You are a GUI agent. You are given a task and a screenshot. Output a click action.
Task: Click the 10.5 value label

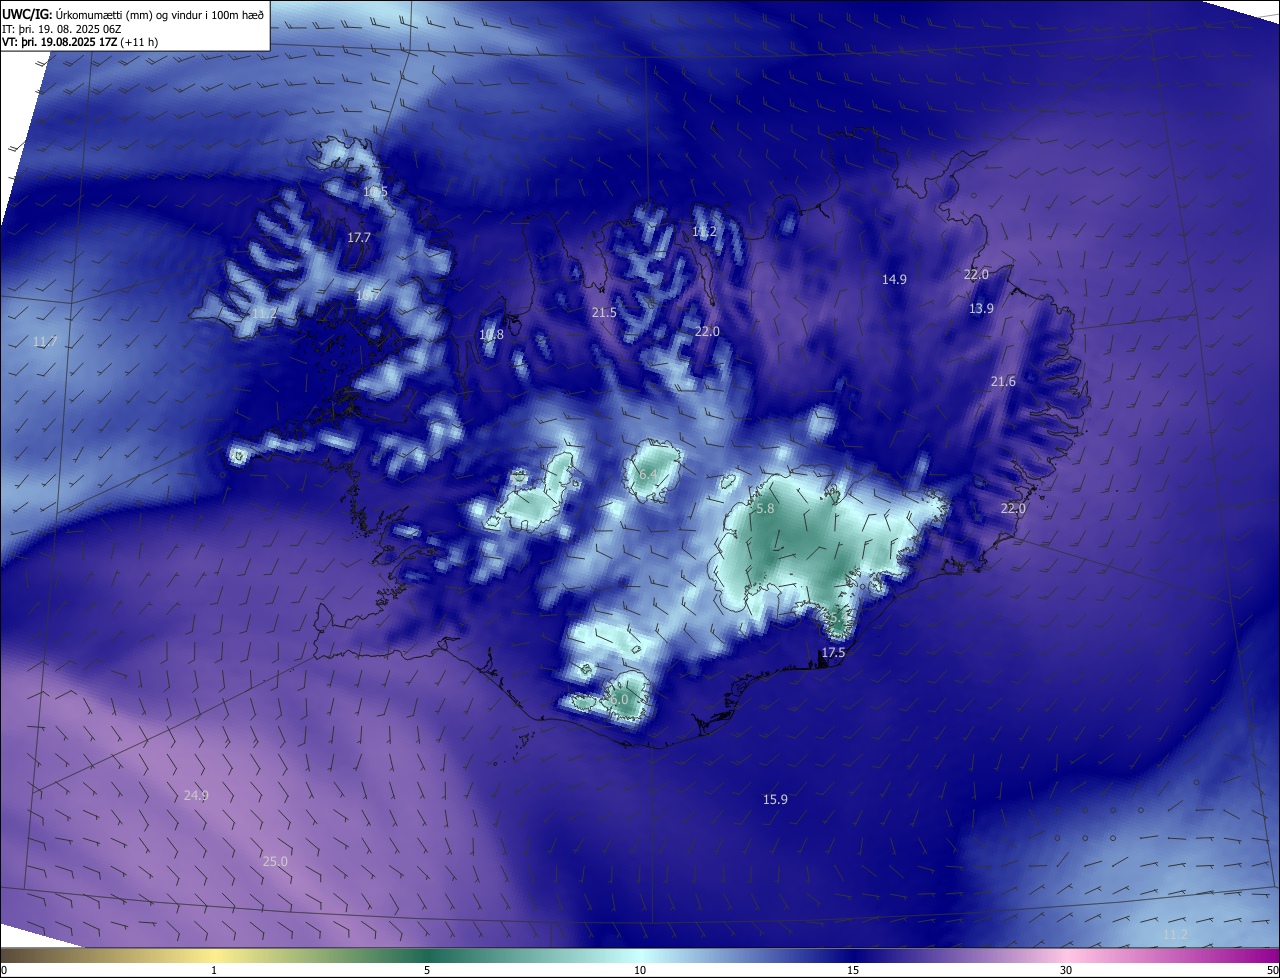click(x=375, y=192)
